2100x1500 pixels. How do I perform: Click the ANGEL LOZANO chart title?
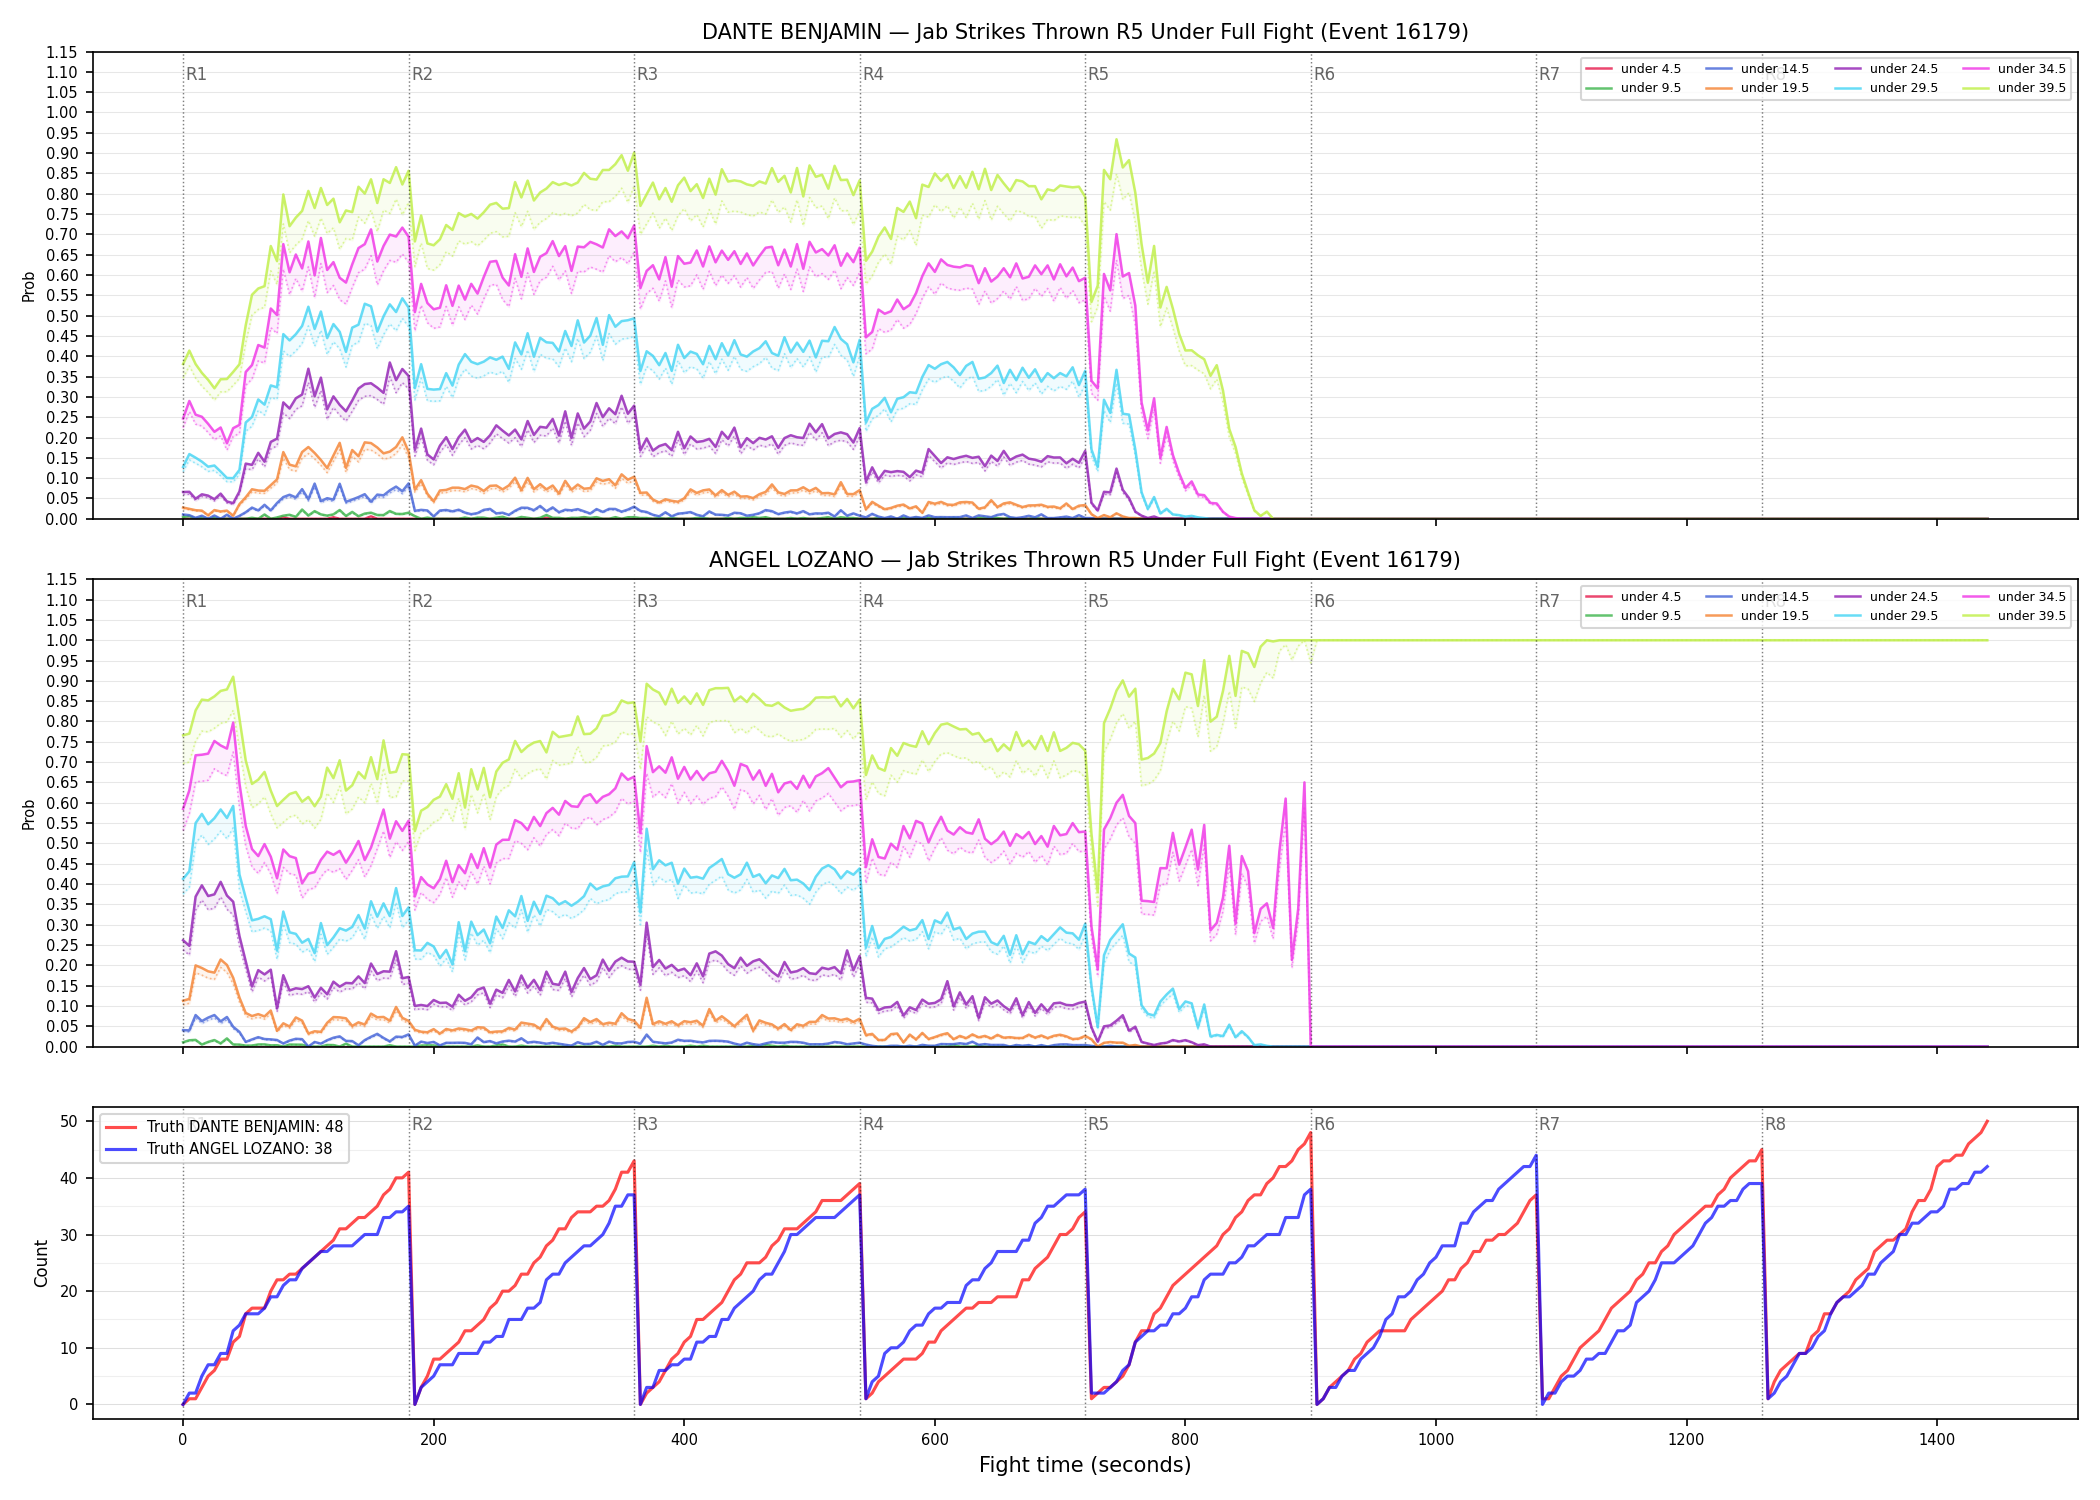pyautogui.click(x=1085, y=560)
